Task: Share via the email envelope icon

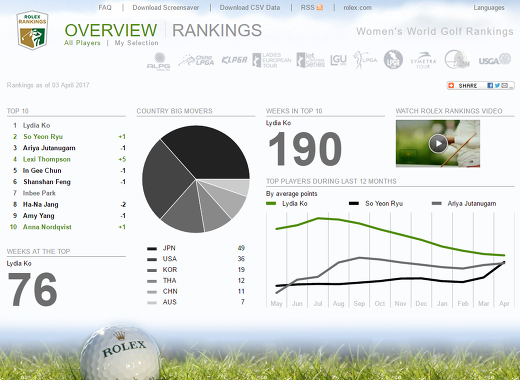Action: pyautogui.click(x=504, y=86)
